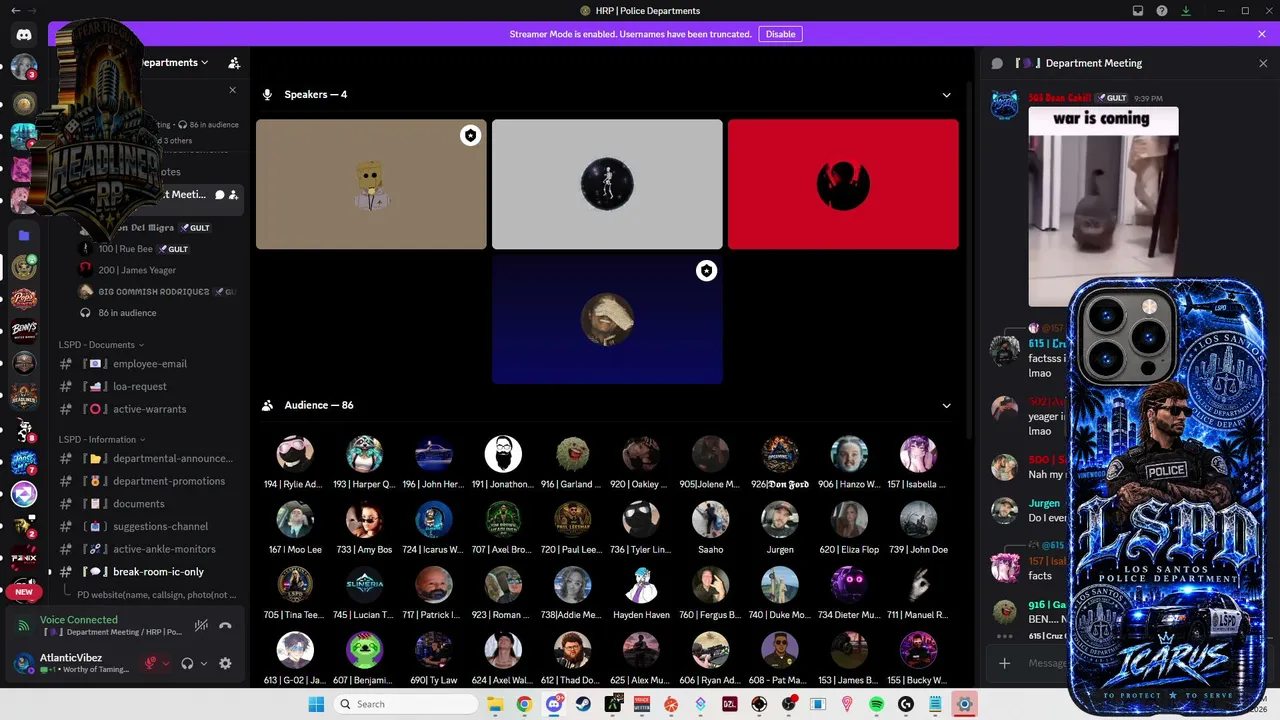The width and height of the screenshot is (1280, 720).
Task: Select the tan speaker tile with box-head avatar
Action: [371, 184]
